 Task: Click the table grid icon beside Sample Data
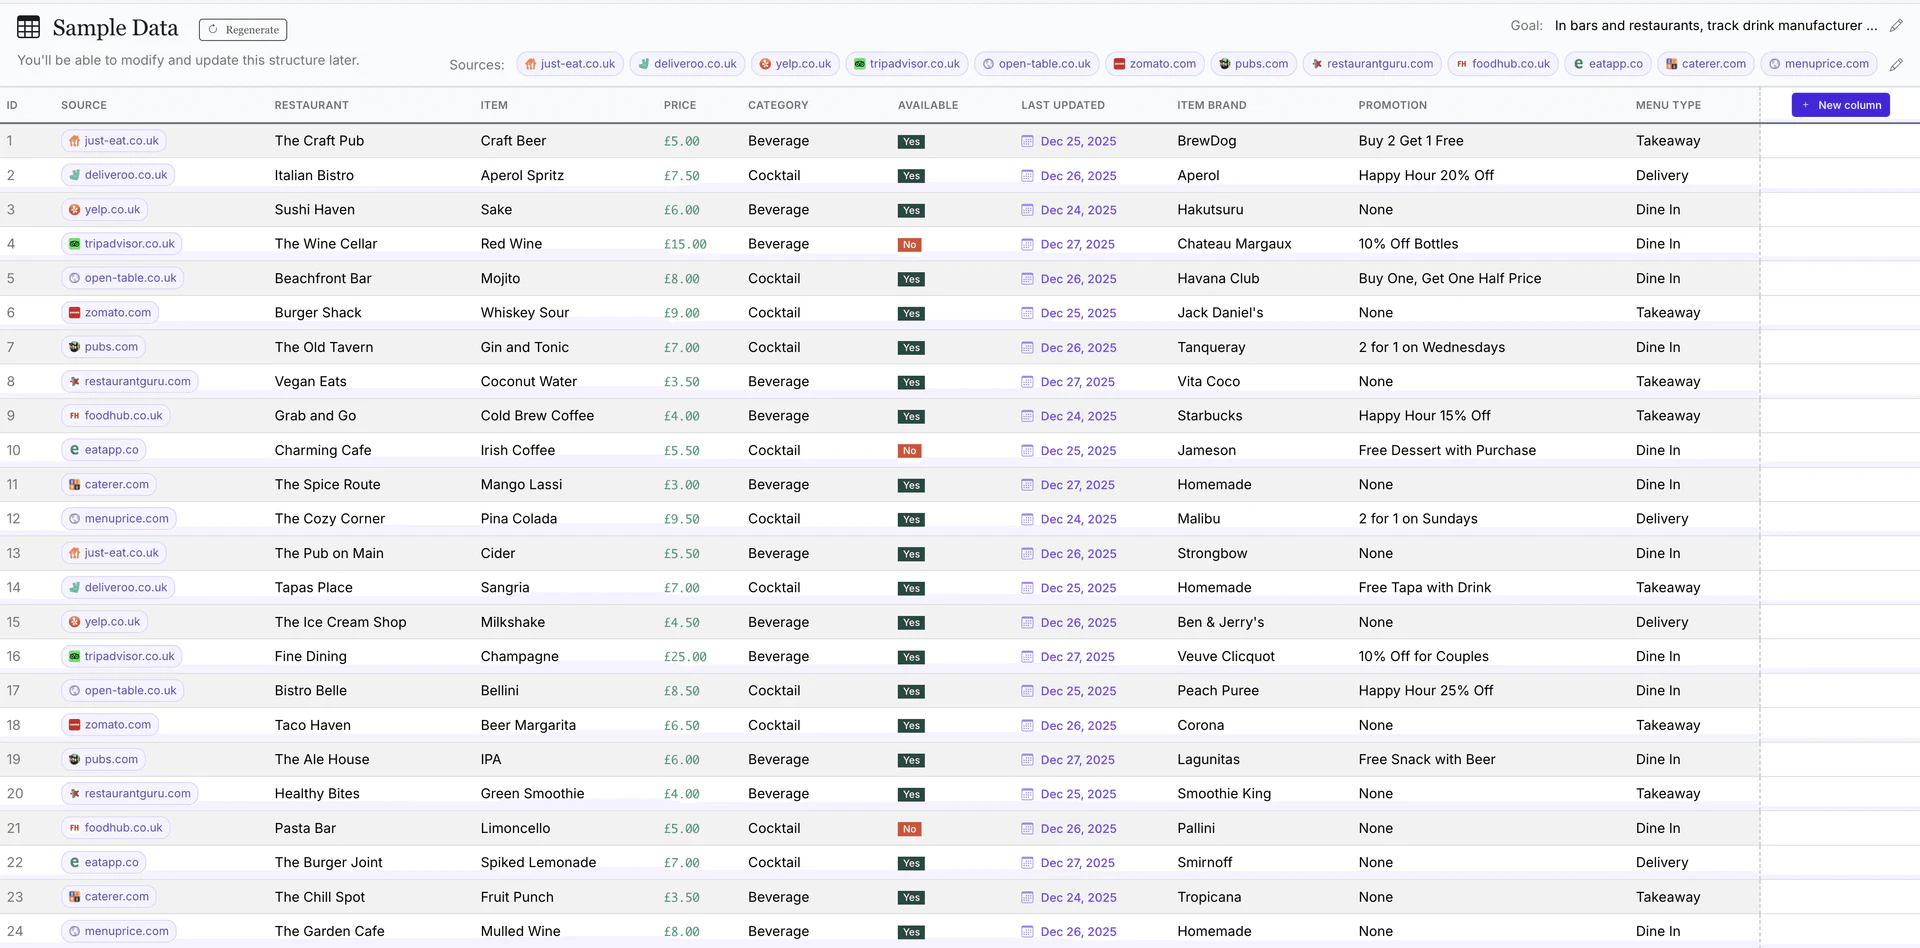click(29, 28)
